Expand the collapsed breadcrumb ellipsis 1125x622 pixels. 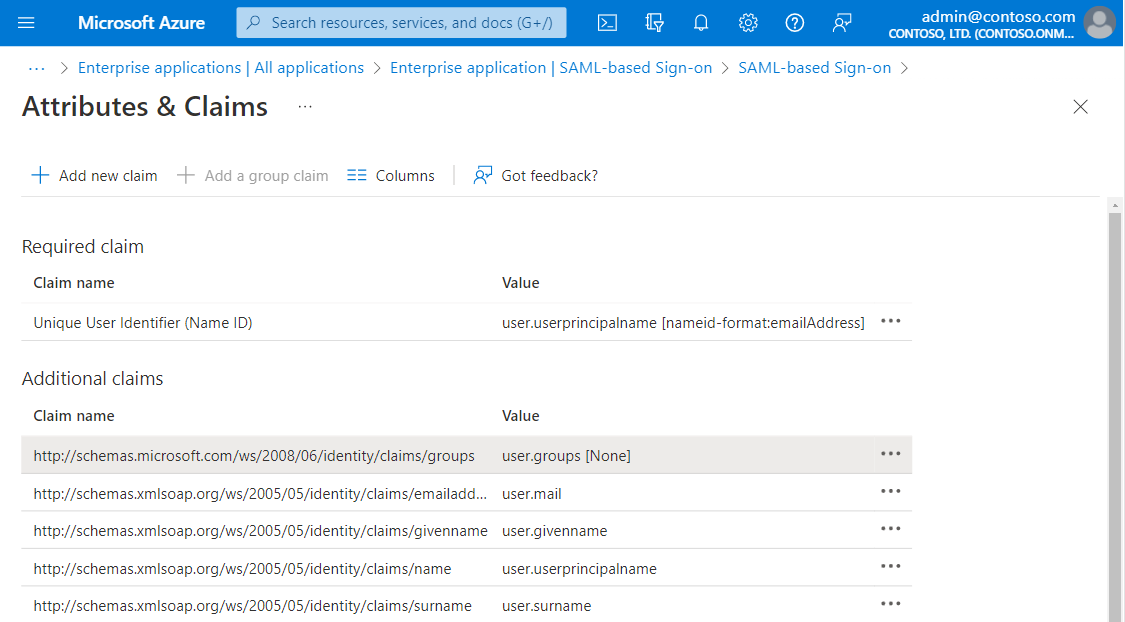pos(36,67)
